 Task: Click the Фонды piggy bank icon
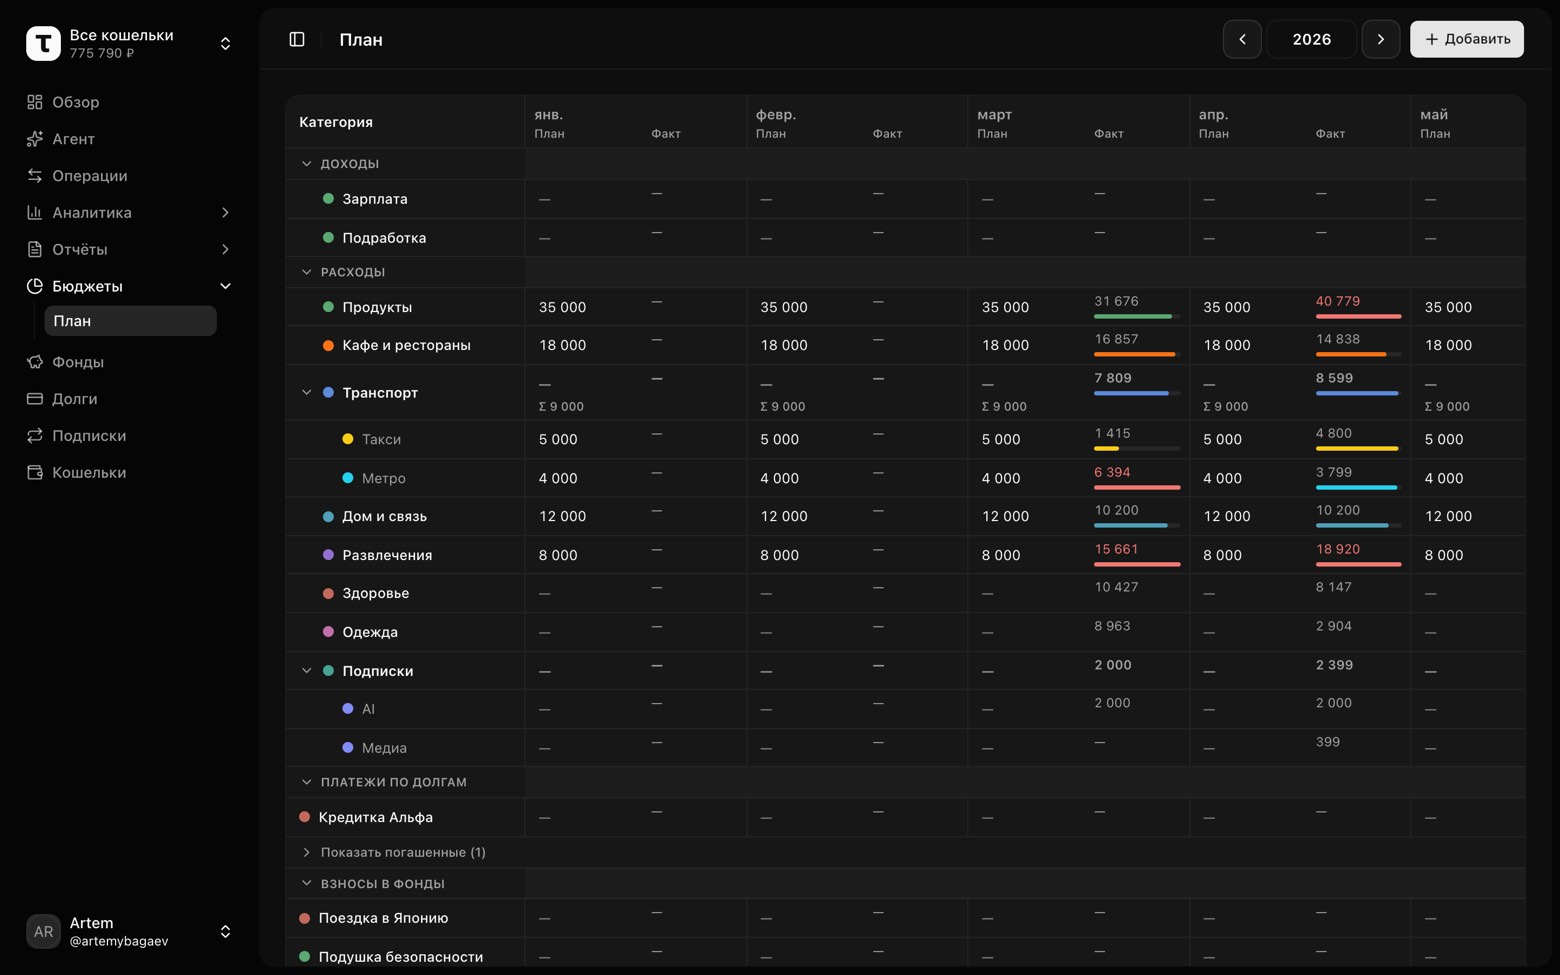click(35, 362)
